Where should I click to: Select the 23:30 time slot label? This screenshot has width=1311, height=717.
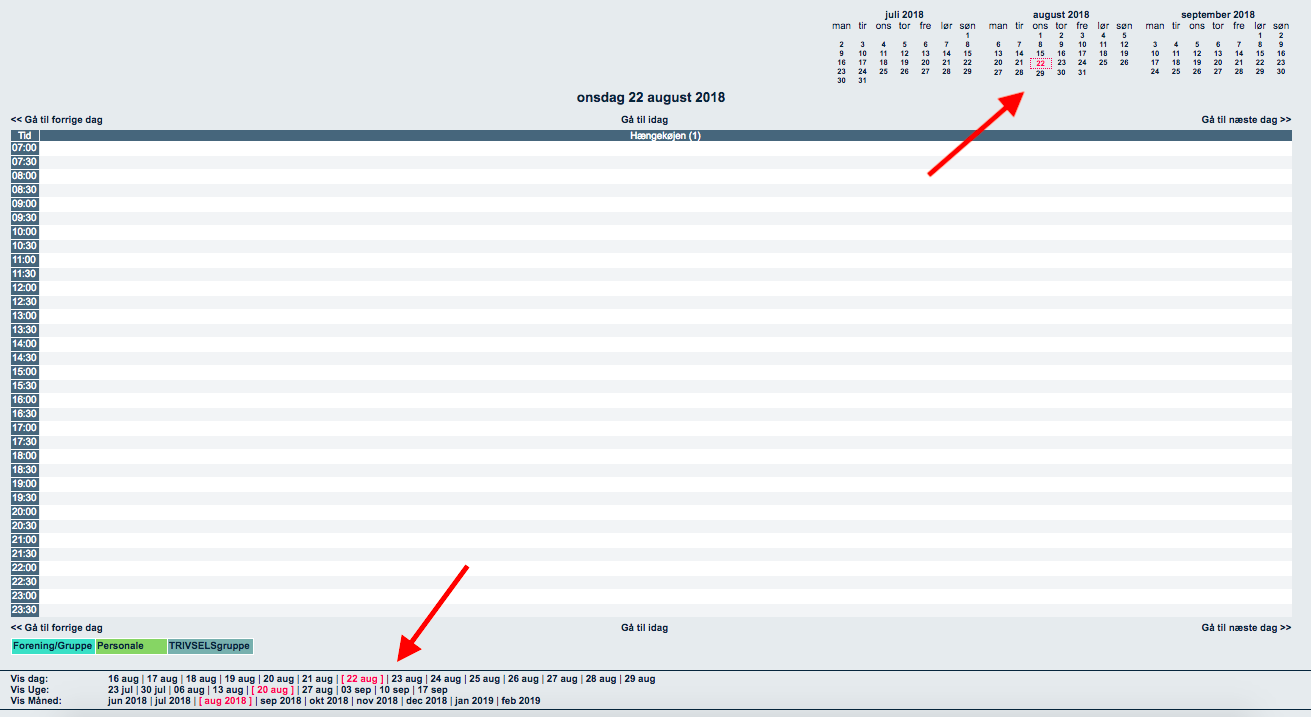pos(24,610)
